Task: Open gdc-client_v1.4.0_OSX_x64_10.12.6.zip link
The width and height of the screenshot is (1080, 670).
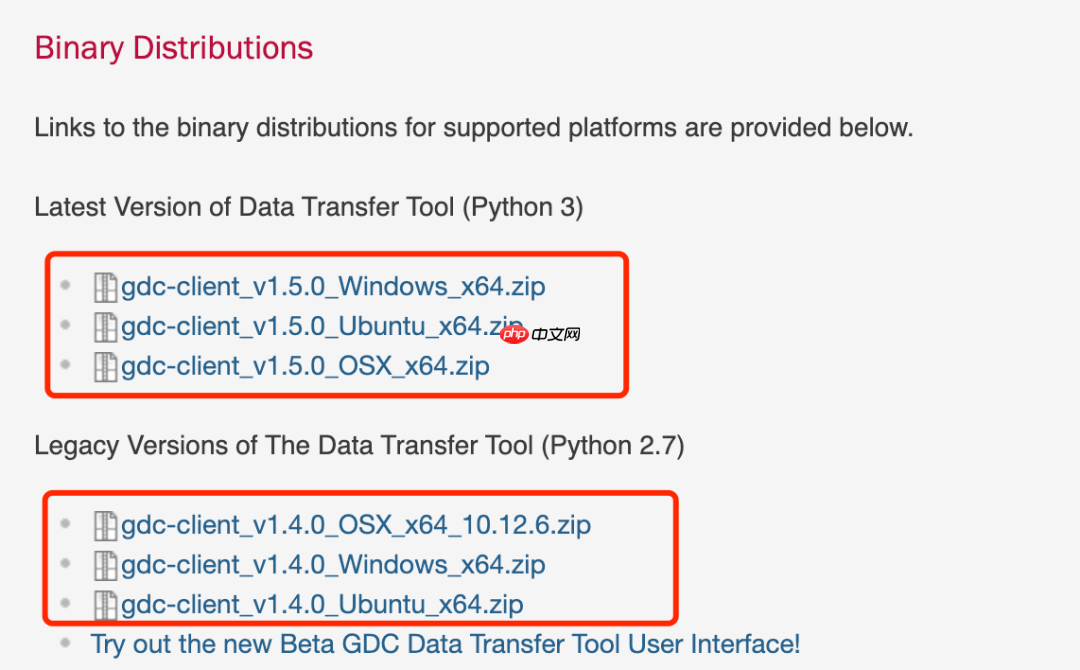Action: click(x=356, y=525)
